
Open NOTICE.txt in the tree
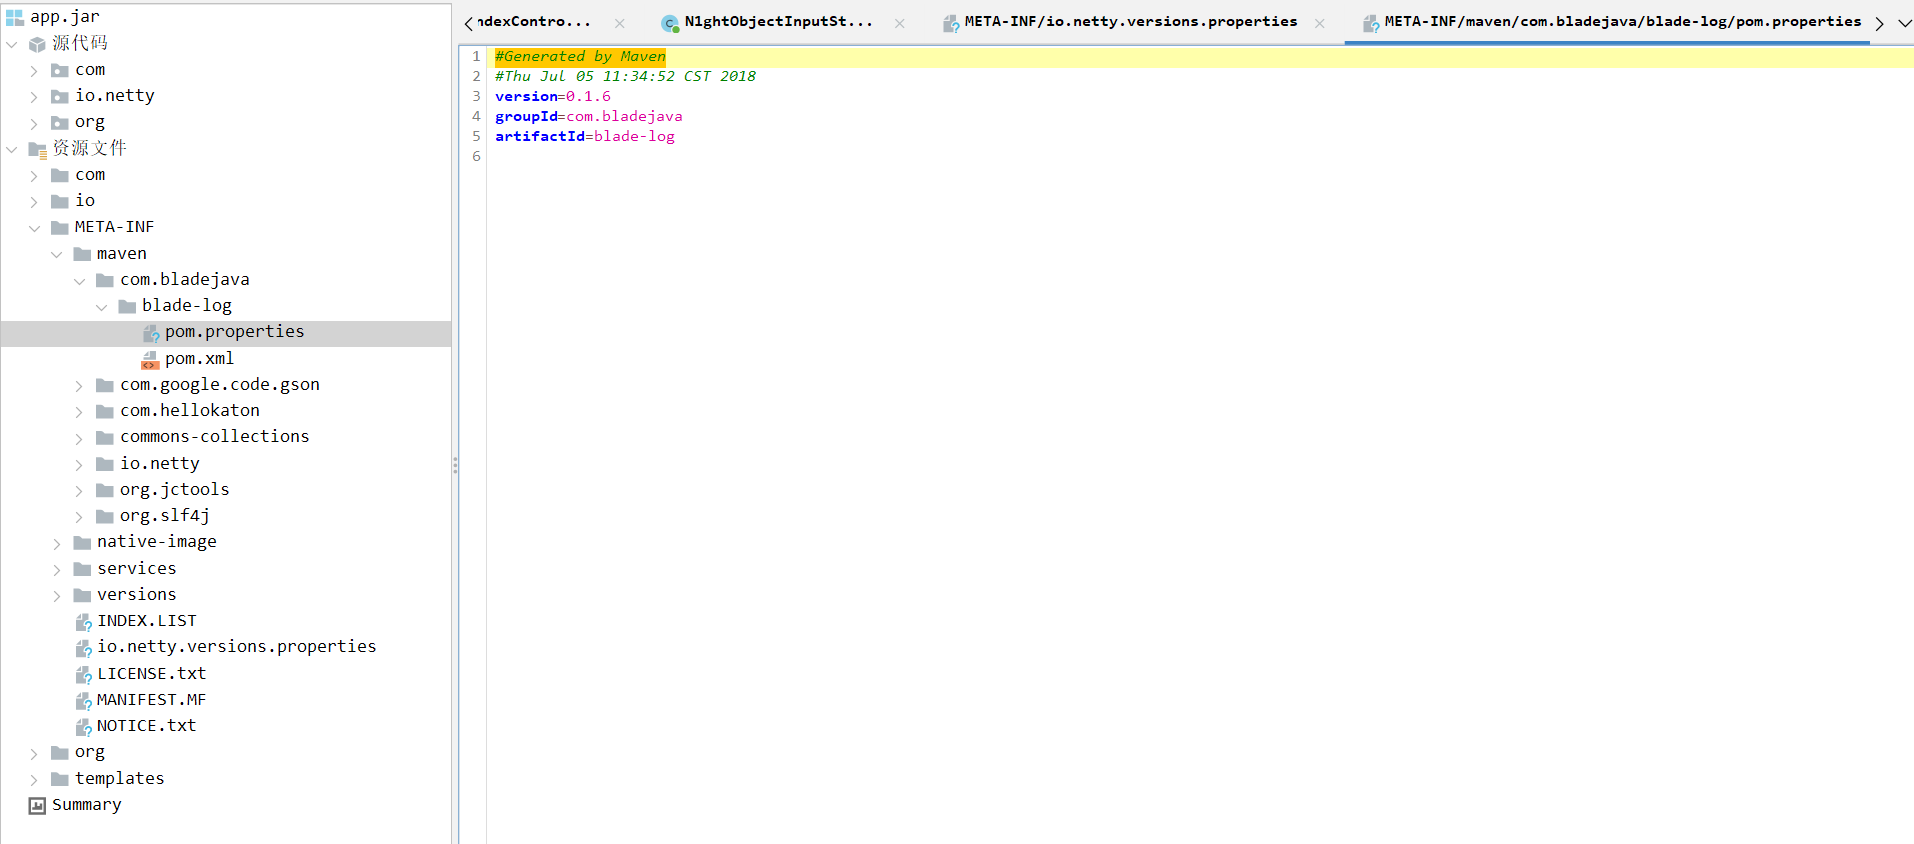pos(146,726)
